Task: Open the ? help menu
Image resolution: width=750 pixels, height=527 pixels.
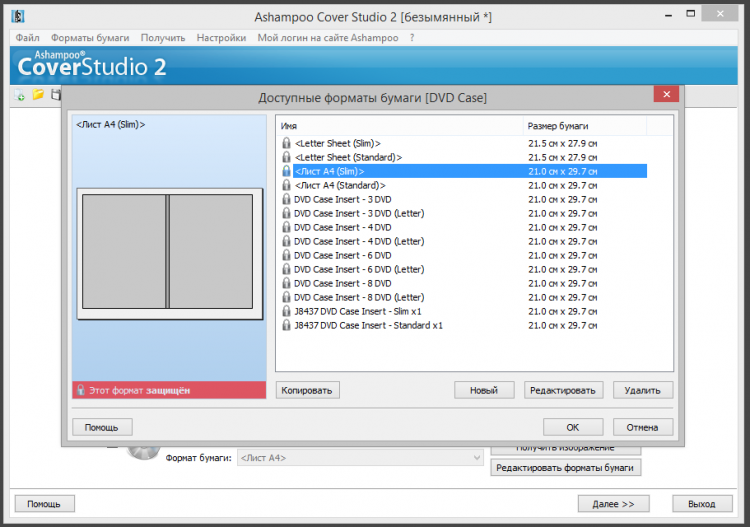Action: (412, 38)
